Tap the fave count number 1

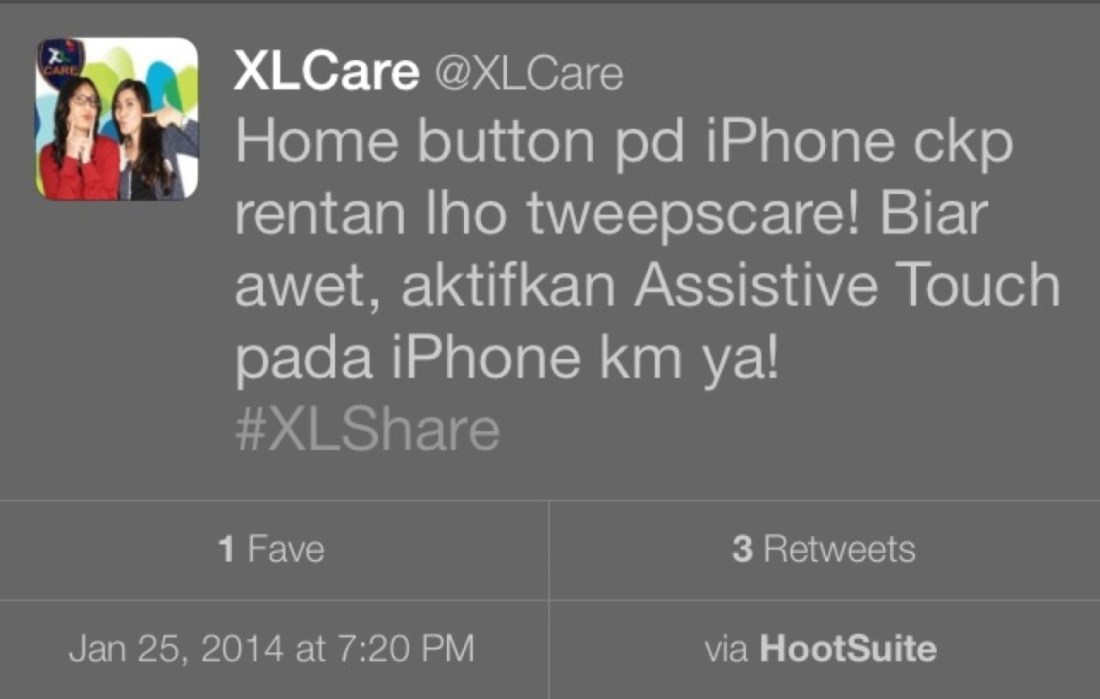(226, 549)
